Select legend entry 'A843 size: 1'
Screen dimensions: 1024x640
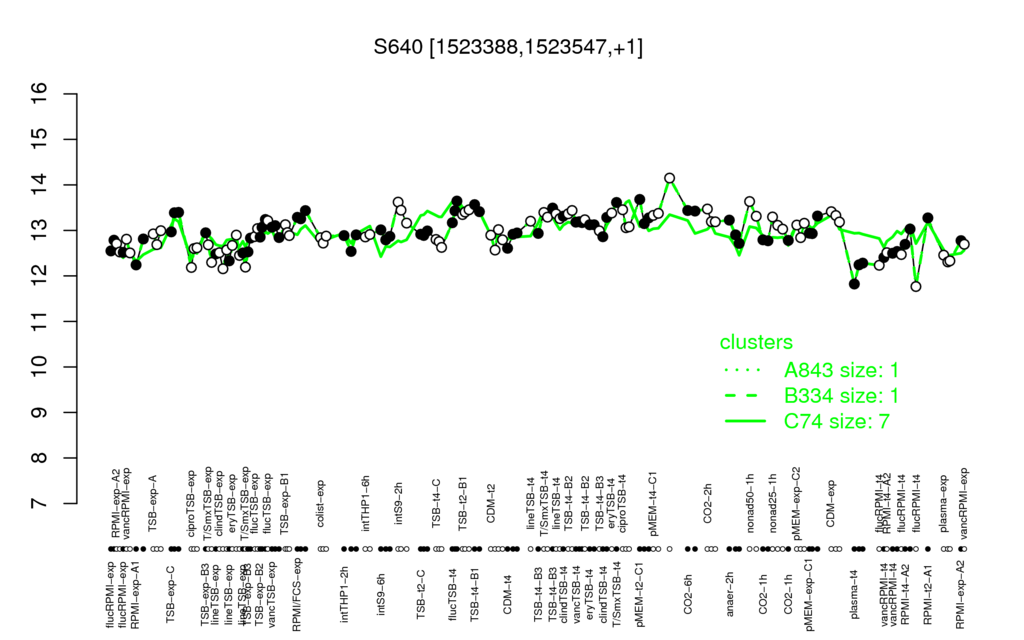coord(842,370)
